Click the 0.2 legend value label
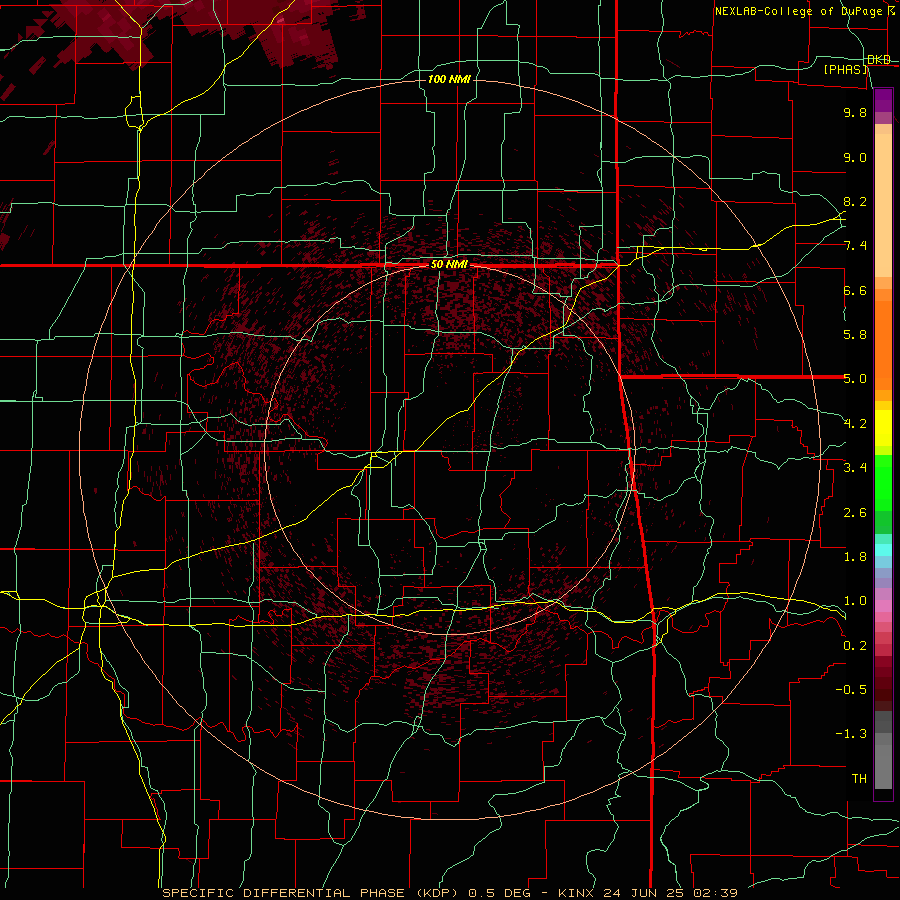Viewport: 900px width, 900px height. pyautogui.click(x=855, y=646)
